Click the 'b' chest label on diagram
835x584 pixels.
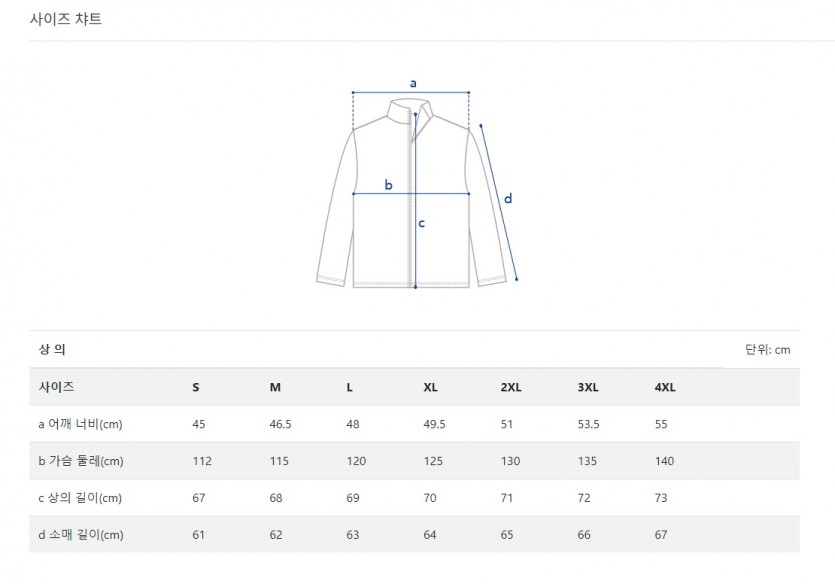389,185
